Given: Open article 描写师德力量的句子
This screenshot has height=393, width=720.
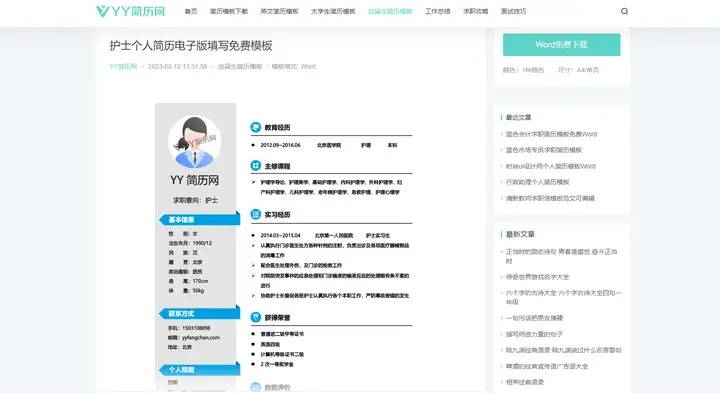Looking at the screenshot, I should point(534,334).
